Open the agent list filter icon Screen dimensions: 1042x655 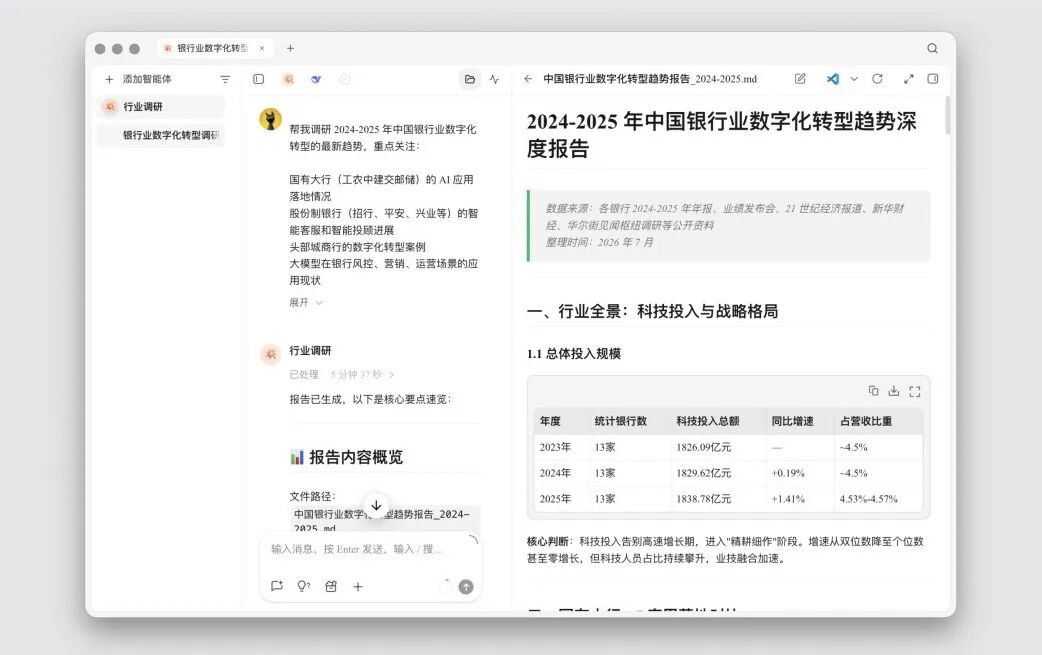tap(225, 79)
